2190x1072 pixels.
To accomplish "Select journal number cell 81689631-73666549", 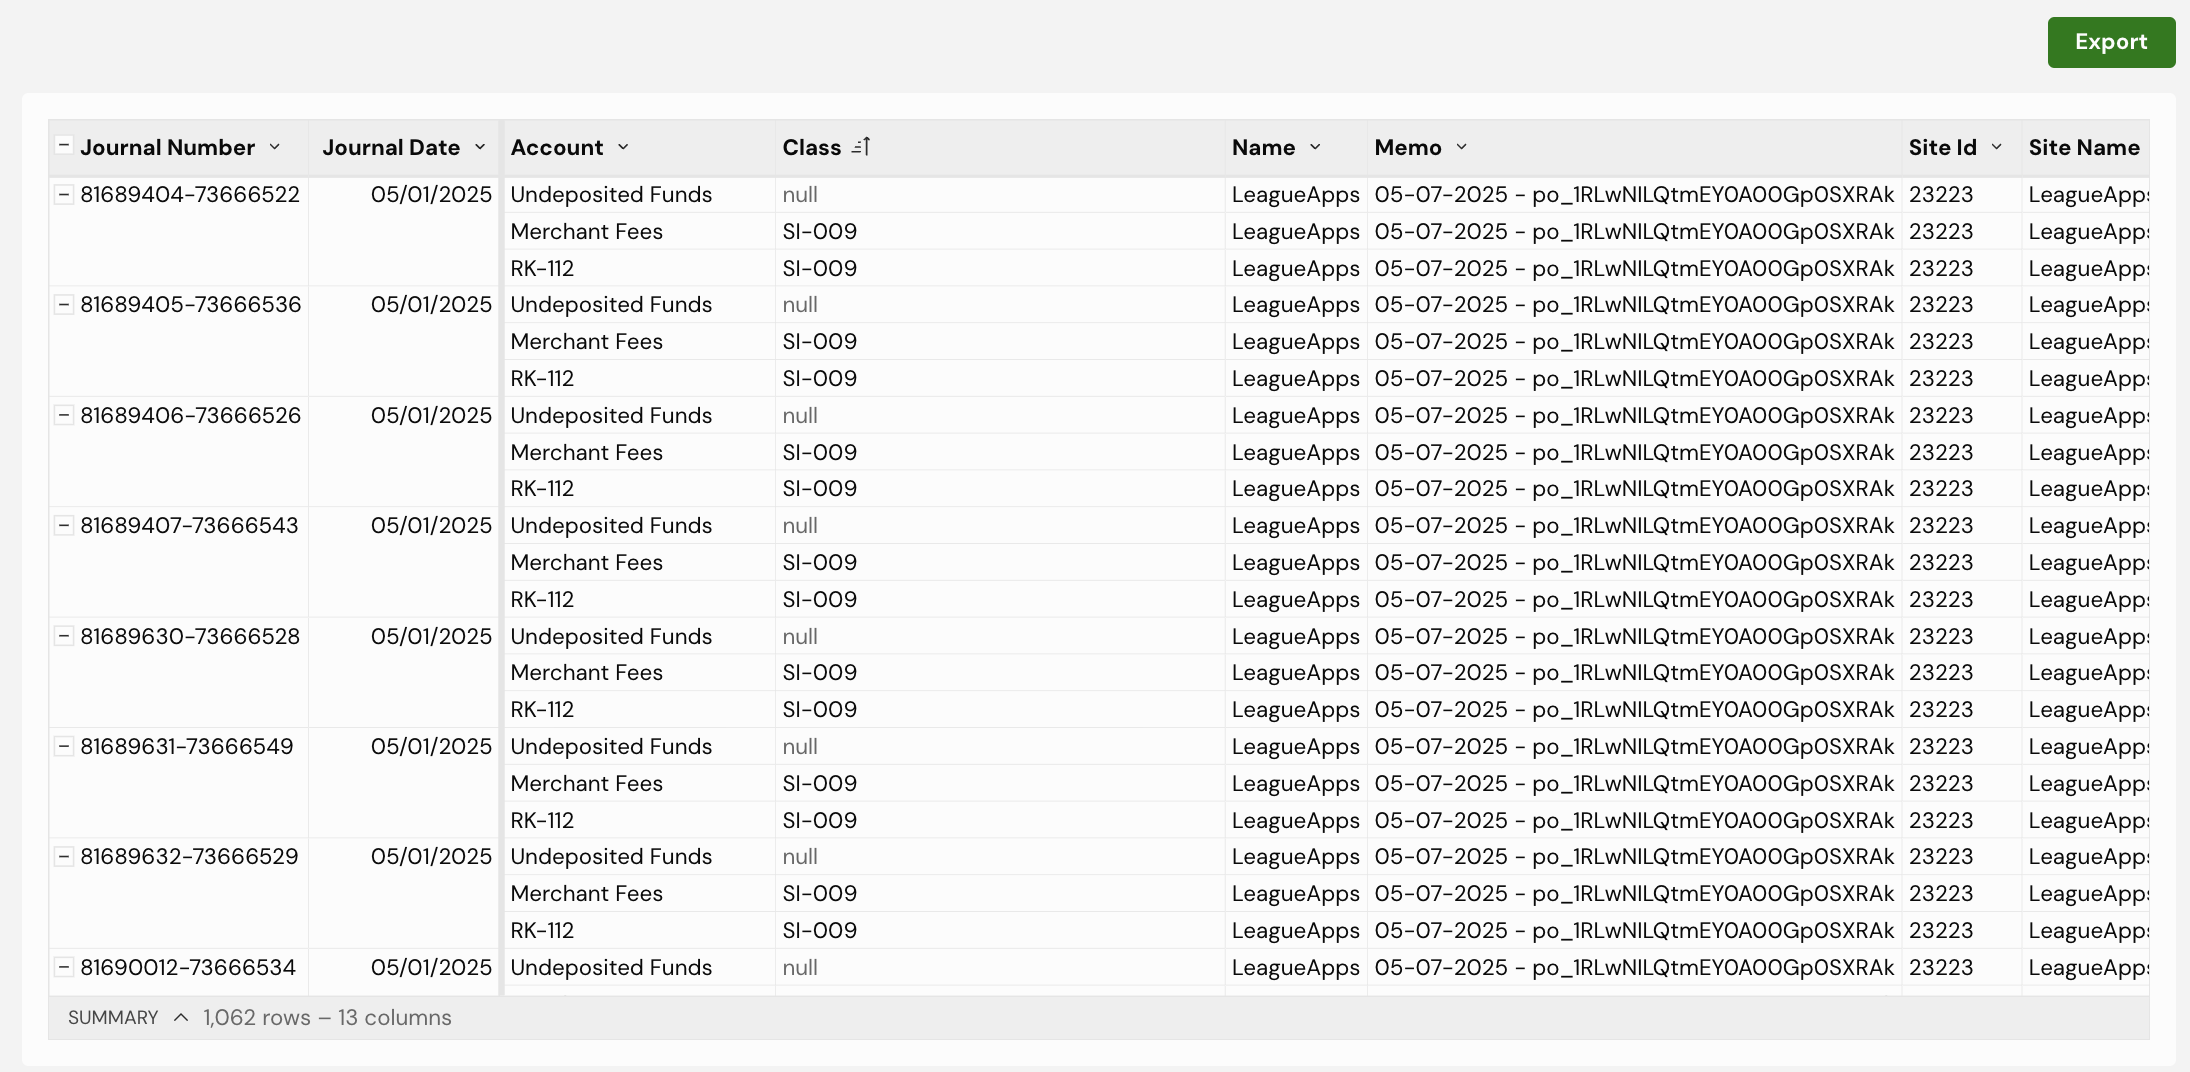I will tap(187, 746).
